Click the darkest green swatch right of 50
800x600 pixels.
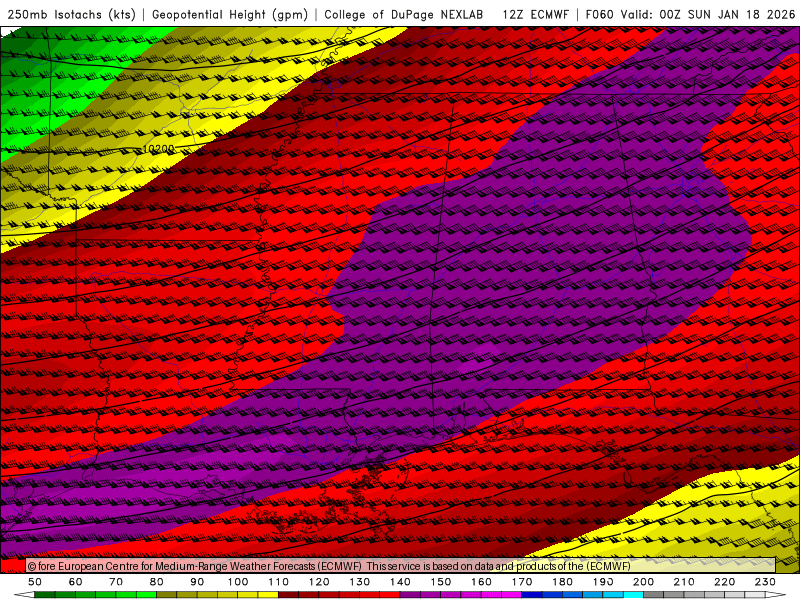pyautogui.click(x=45, y=594)
